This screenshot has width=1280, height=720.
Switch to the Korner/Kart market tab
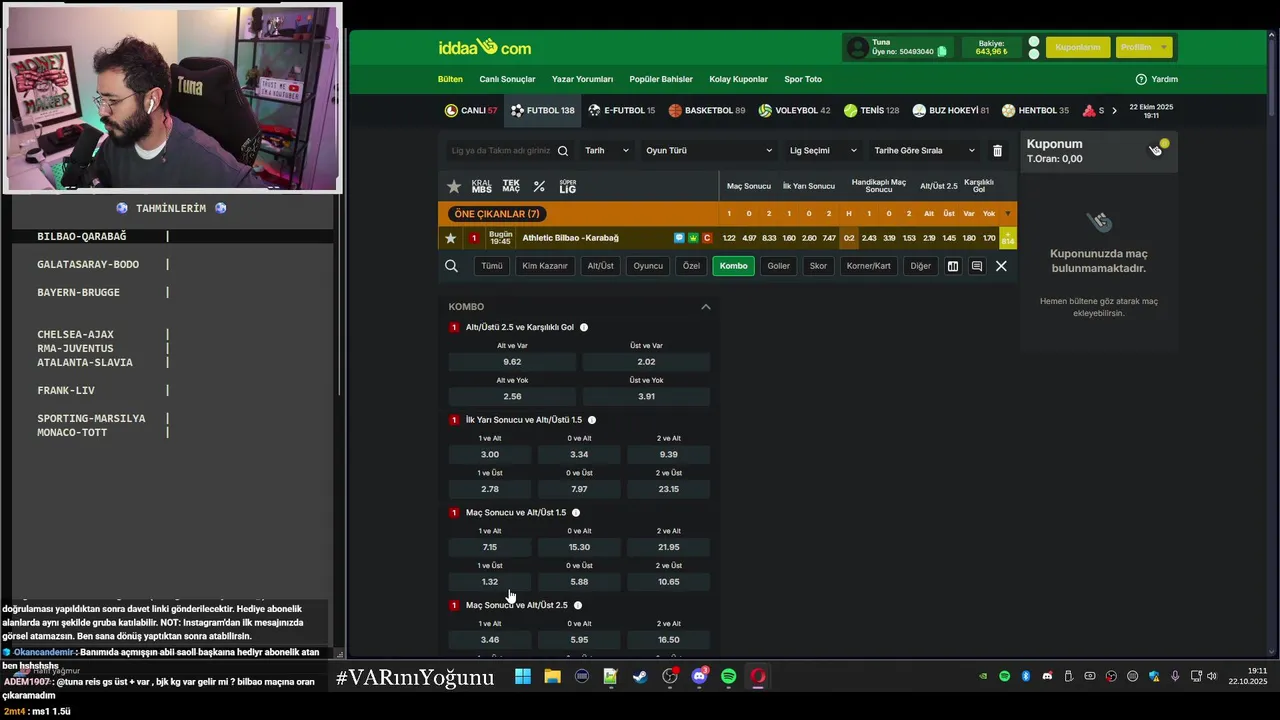pyautogui.click(x=868, y=266)
